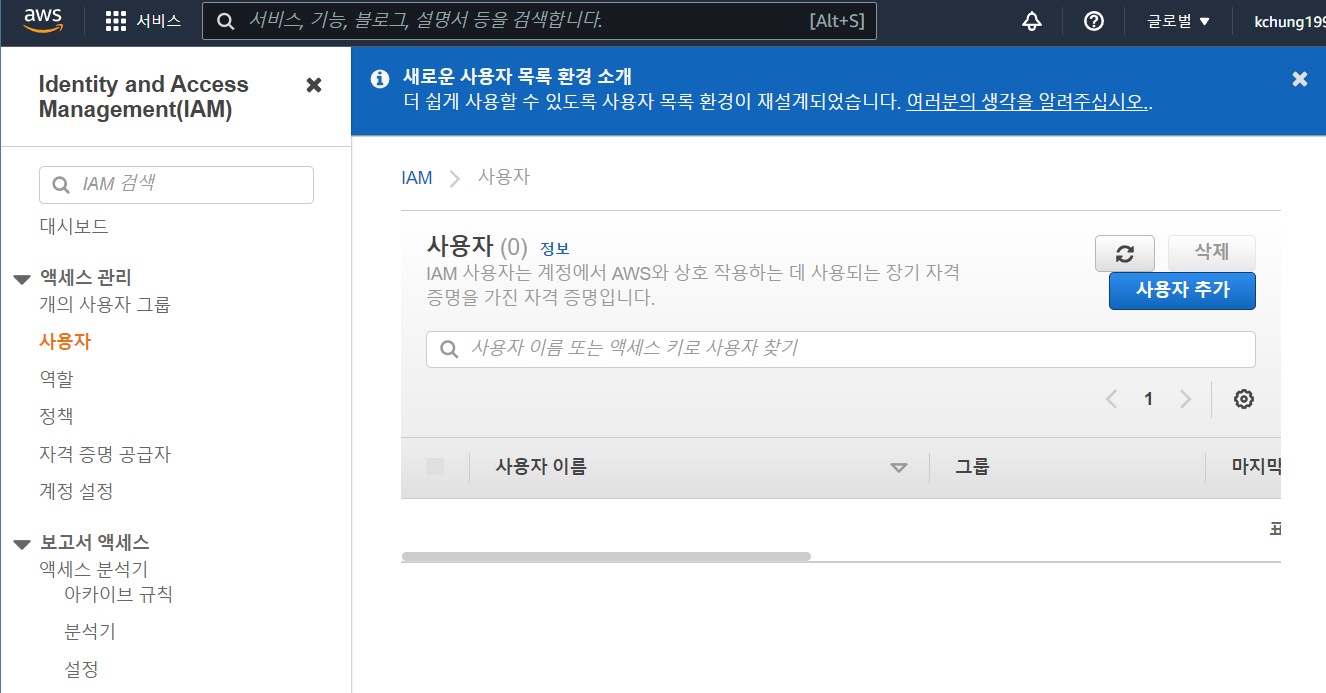Image resolution: width=1326 pixels, height=693 pixels.
Task: Open 정책 in sidebar
Action: (x=56, y=416)
